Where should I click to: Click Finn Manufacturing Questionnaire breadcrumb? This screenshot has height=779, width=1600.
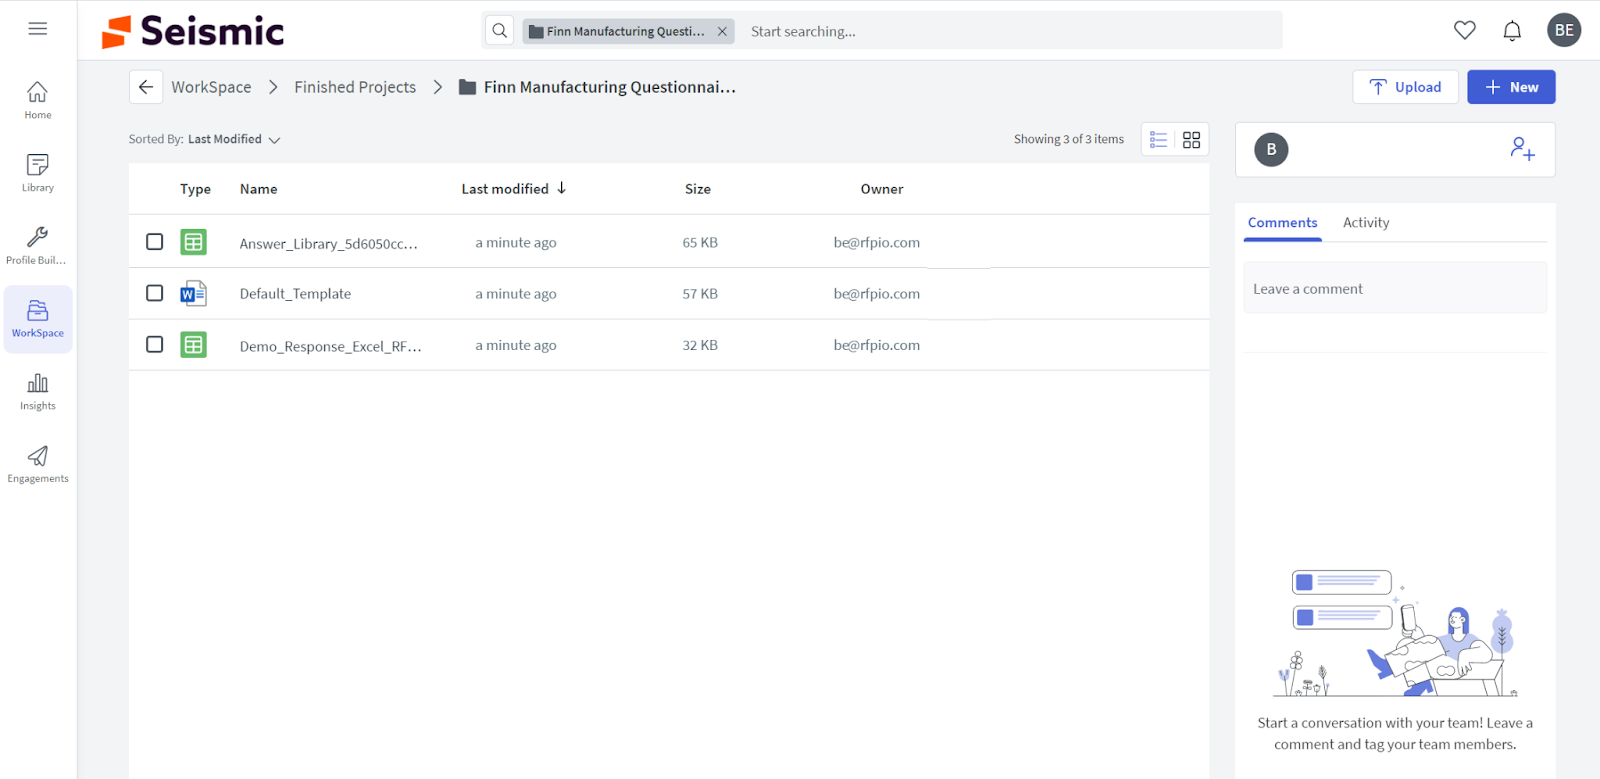tap(610, 87)
